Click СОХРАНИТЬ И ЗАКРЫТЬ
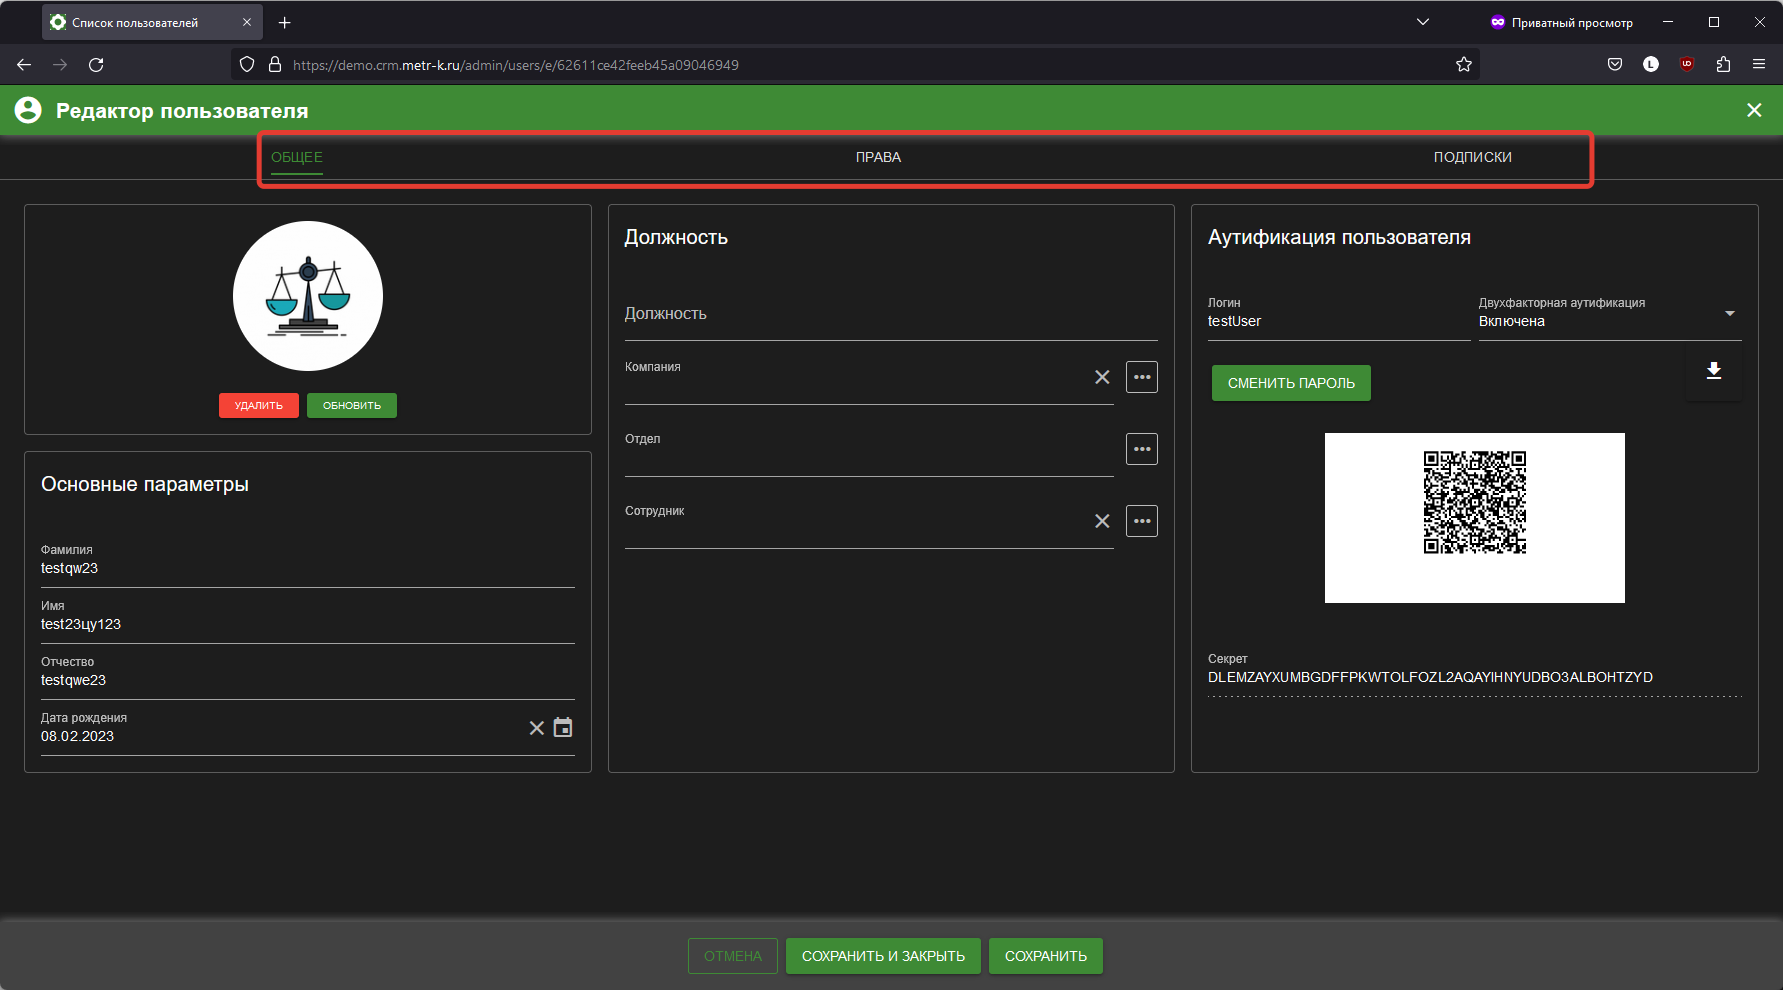The height and width of the screenshot is (990, 1783). [x=883, y=956]
